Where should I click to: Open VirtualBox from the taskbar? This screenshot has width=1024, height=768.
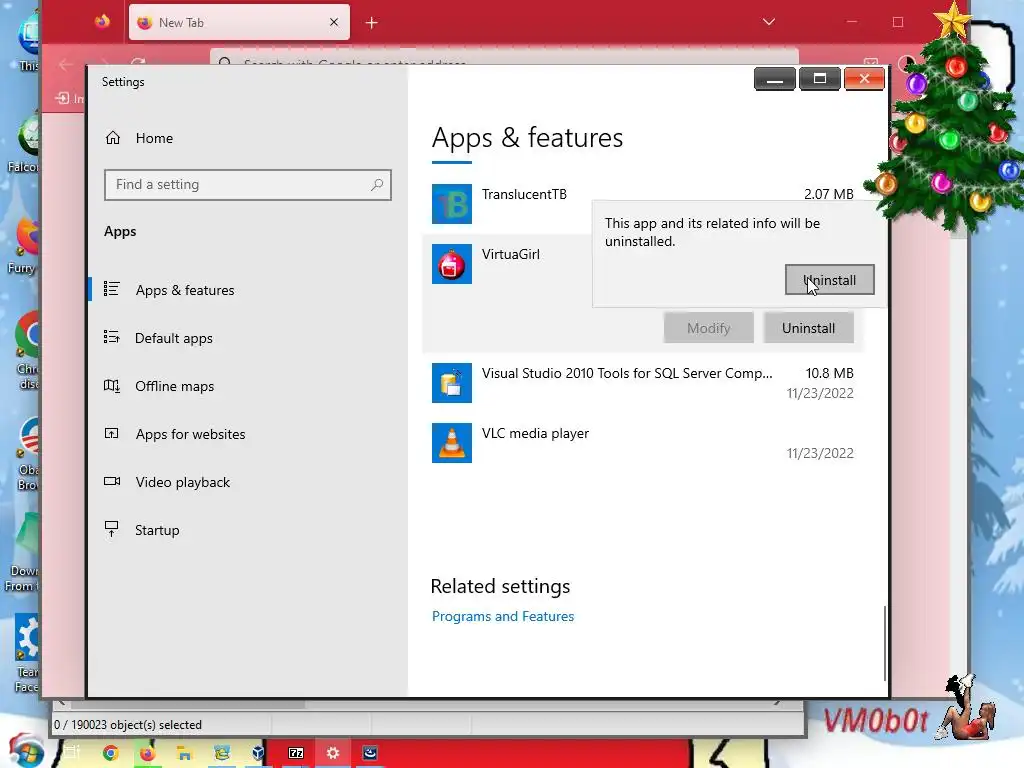(259, 753)
